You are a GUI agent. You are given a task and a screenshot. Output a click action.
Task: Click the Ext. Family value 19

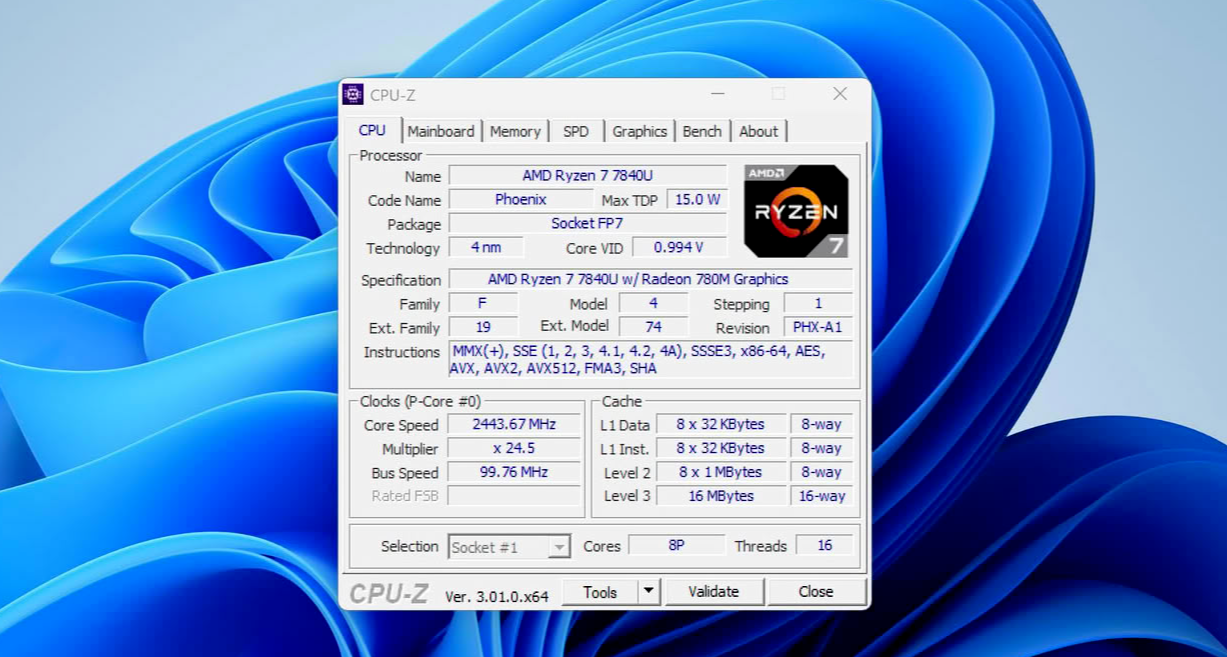click(x=483, y=328)
